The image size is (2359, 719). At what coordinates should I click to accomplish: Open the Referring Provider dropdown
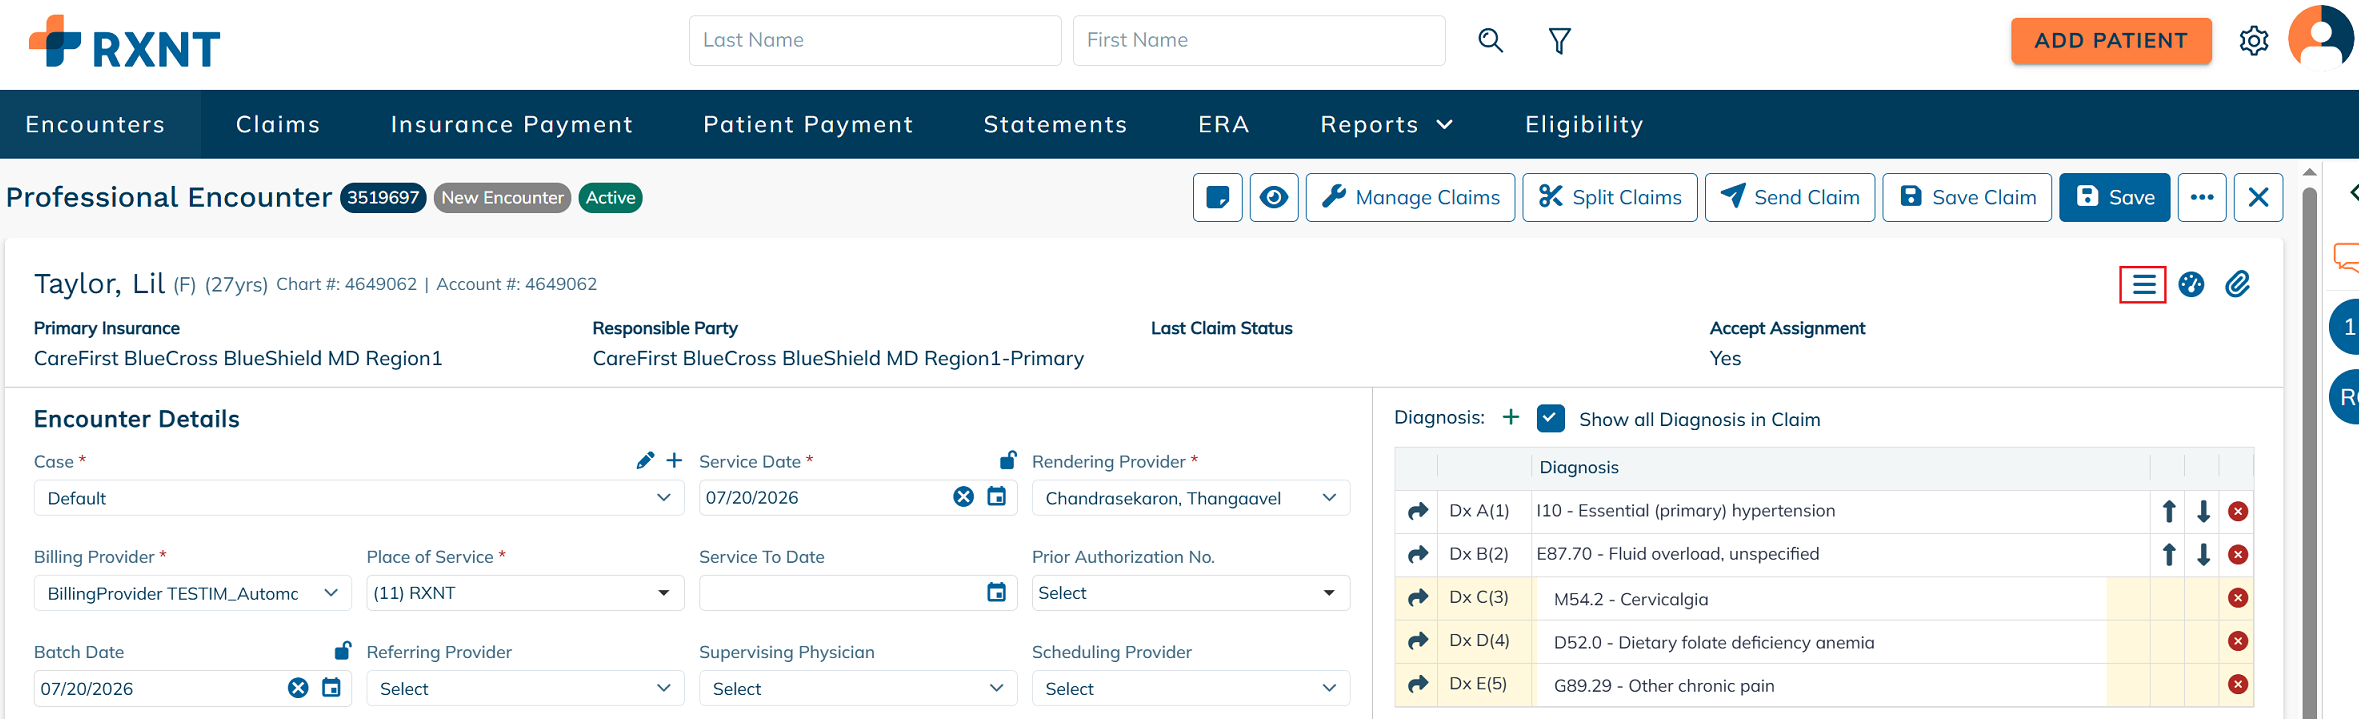525,688
